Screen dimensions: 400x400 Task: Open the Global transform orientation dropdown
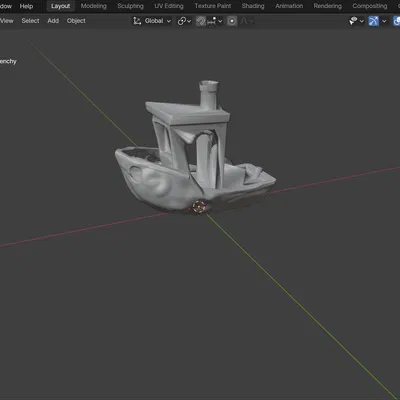point(152,21)
